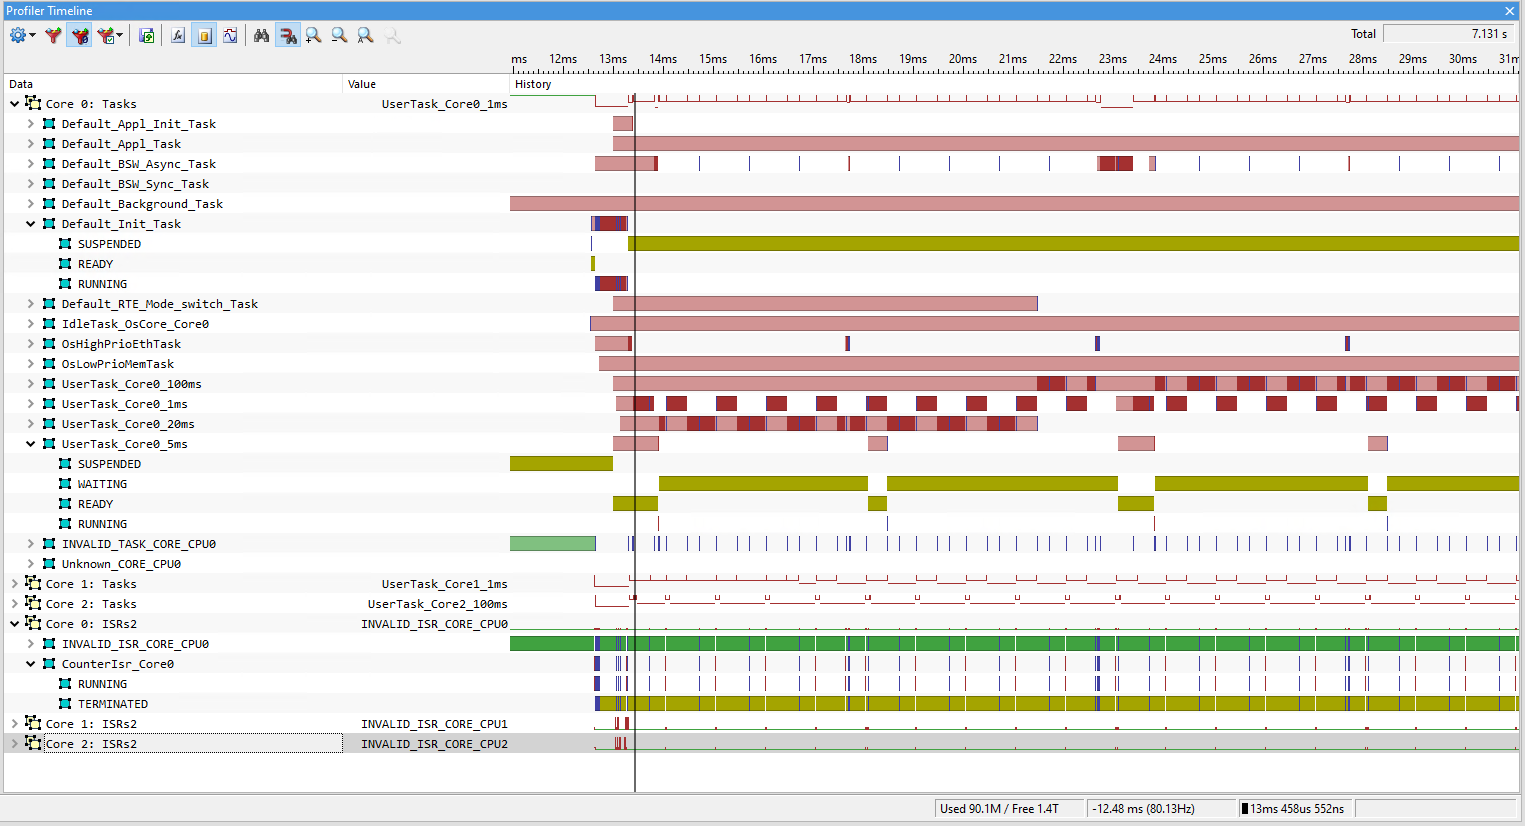
Task: Toggle the yellow cylinder data button
Action: tap(204, 35)
